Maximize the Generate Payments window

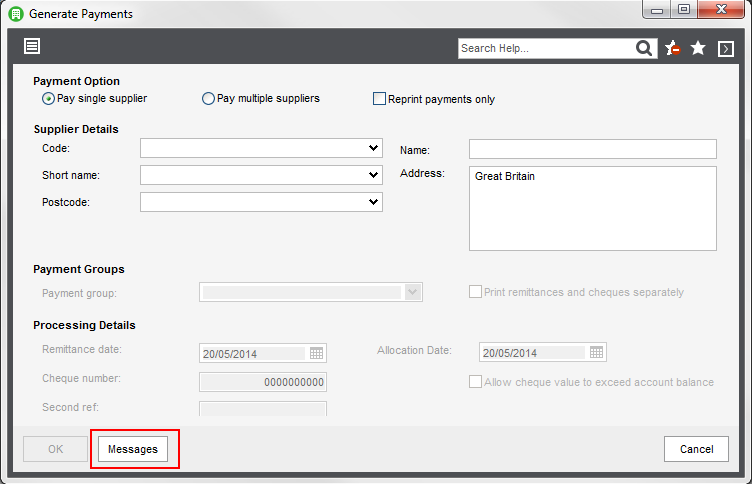[x=684, y=10]
